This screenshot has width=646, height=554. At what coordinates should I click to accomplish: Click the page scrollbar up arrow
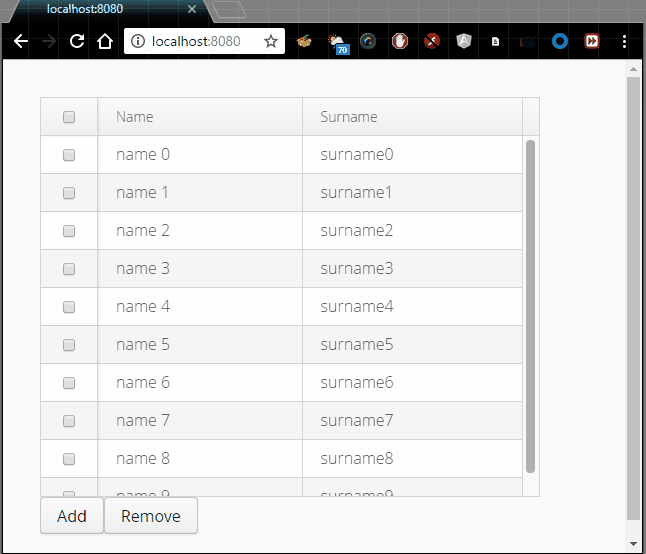[x=633, y=69]
